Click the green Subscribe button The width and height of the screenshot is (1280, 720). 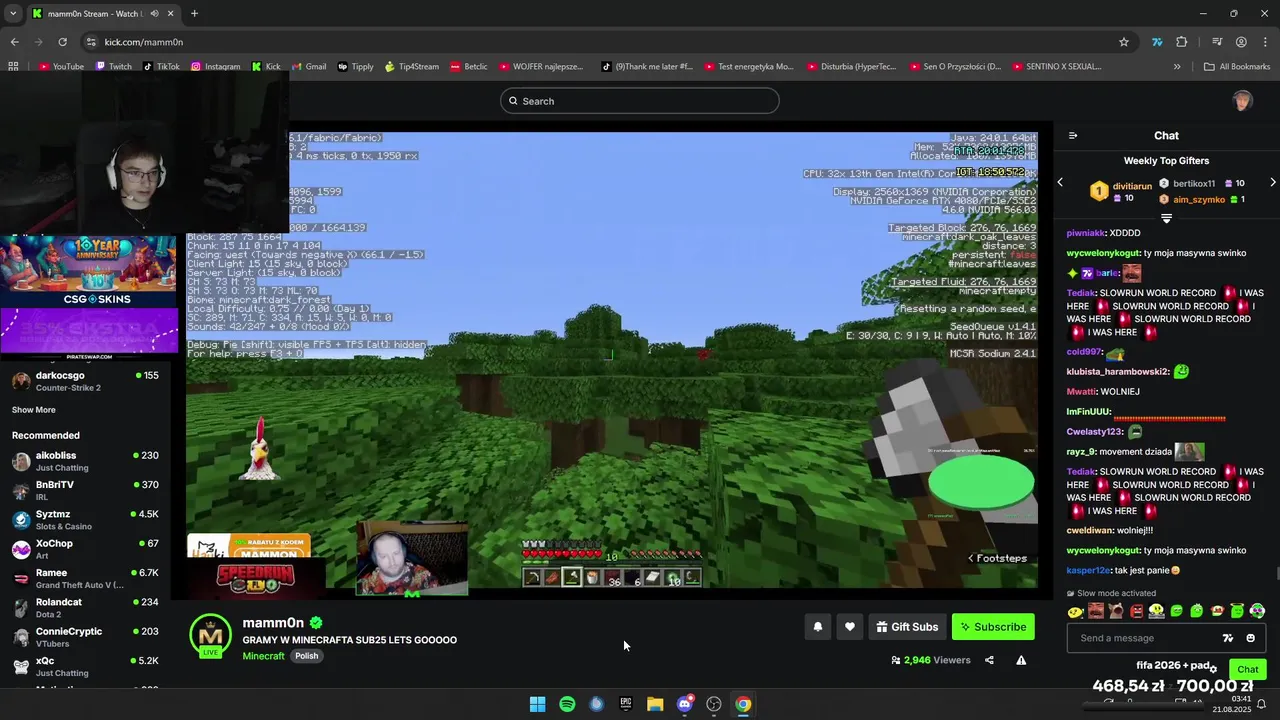(993, 627)
